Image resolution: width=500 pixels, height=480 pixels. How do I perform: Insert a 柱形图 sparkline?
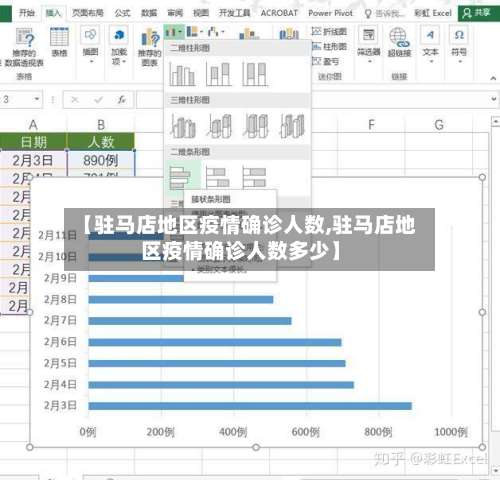pos(329,46)
